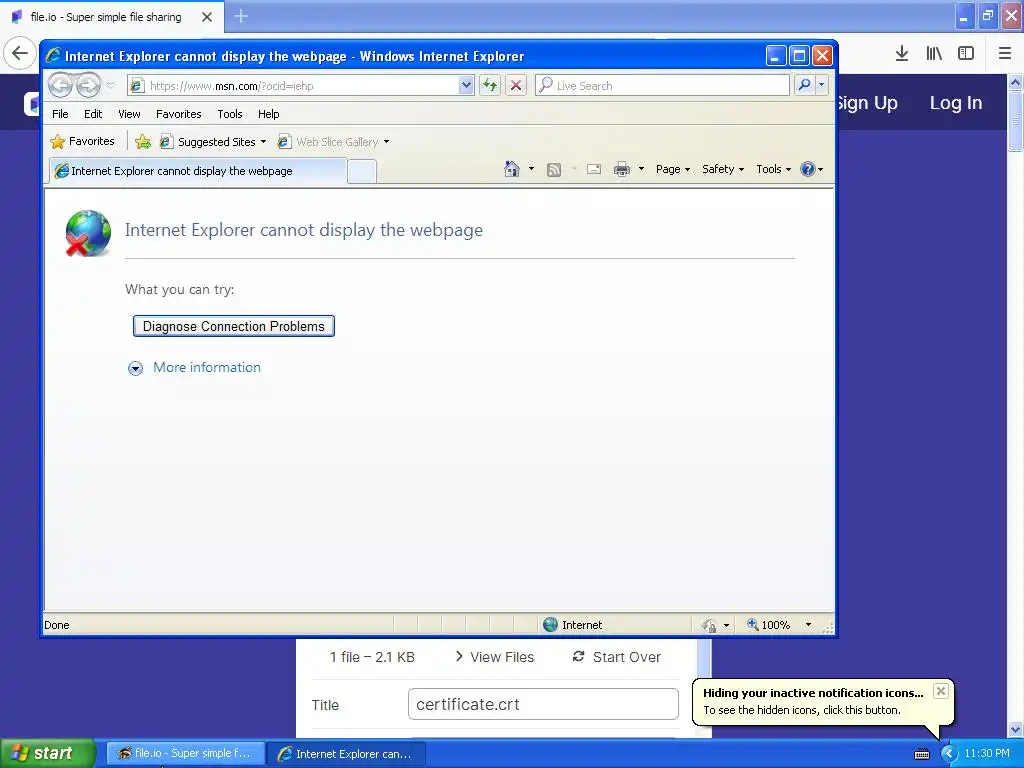Click the Print icon

(x=622, y=169)
